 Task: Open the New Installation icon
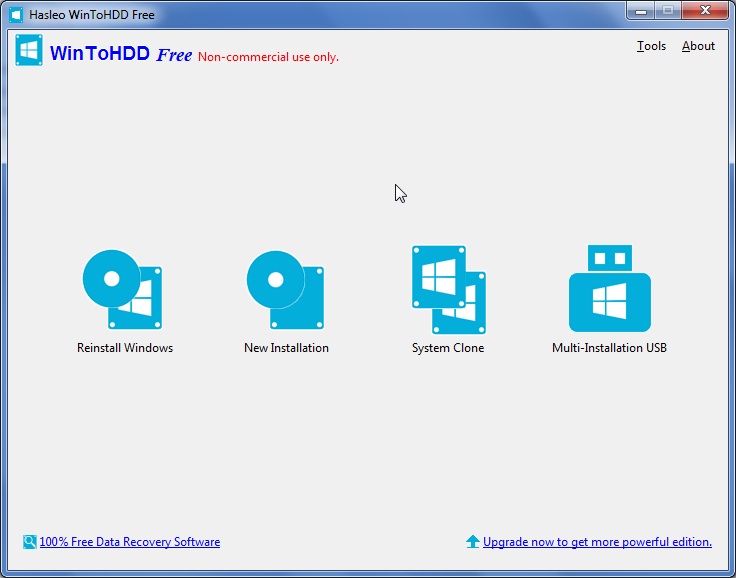[285, 290]
